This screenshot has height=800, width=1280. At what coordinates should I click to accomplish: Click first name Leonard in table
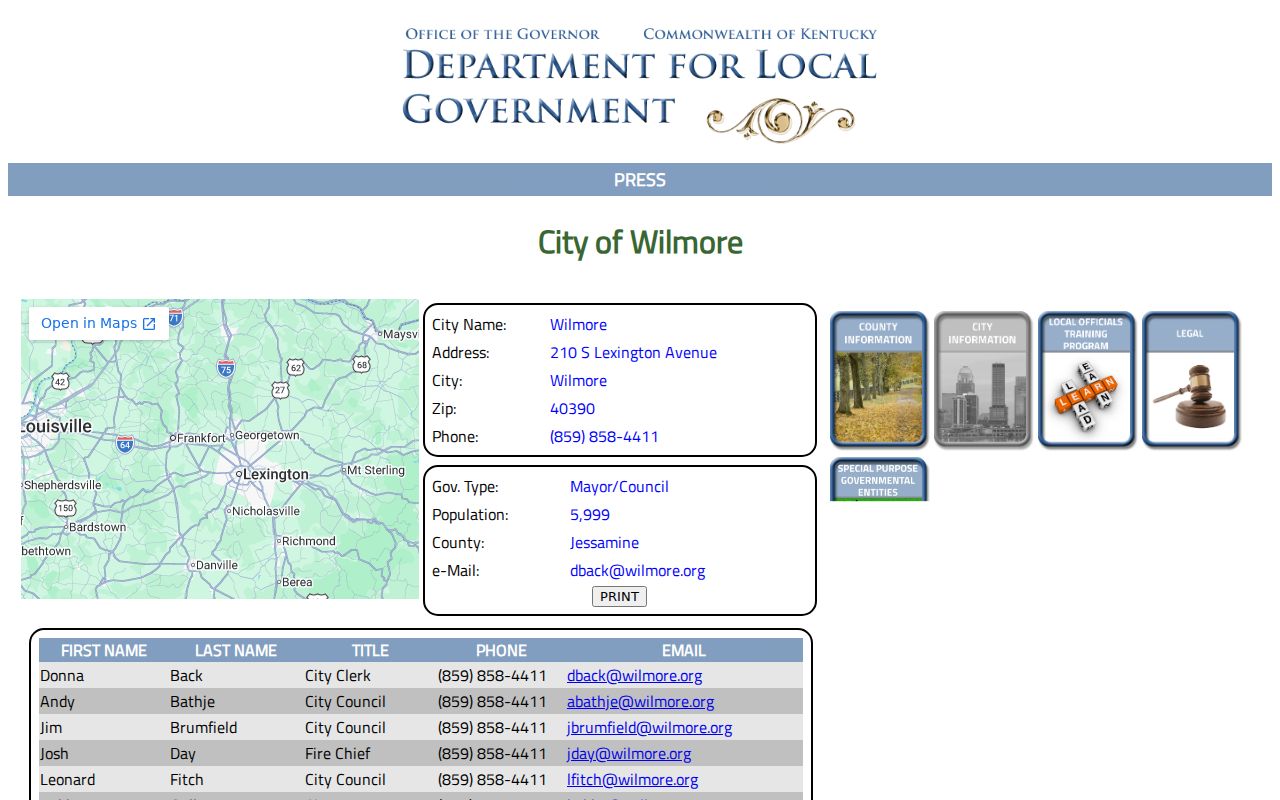point(68,780)
